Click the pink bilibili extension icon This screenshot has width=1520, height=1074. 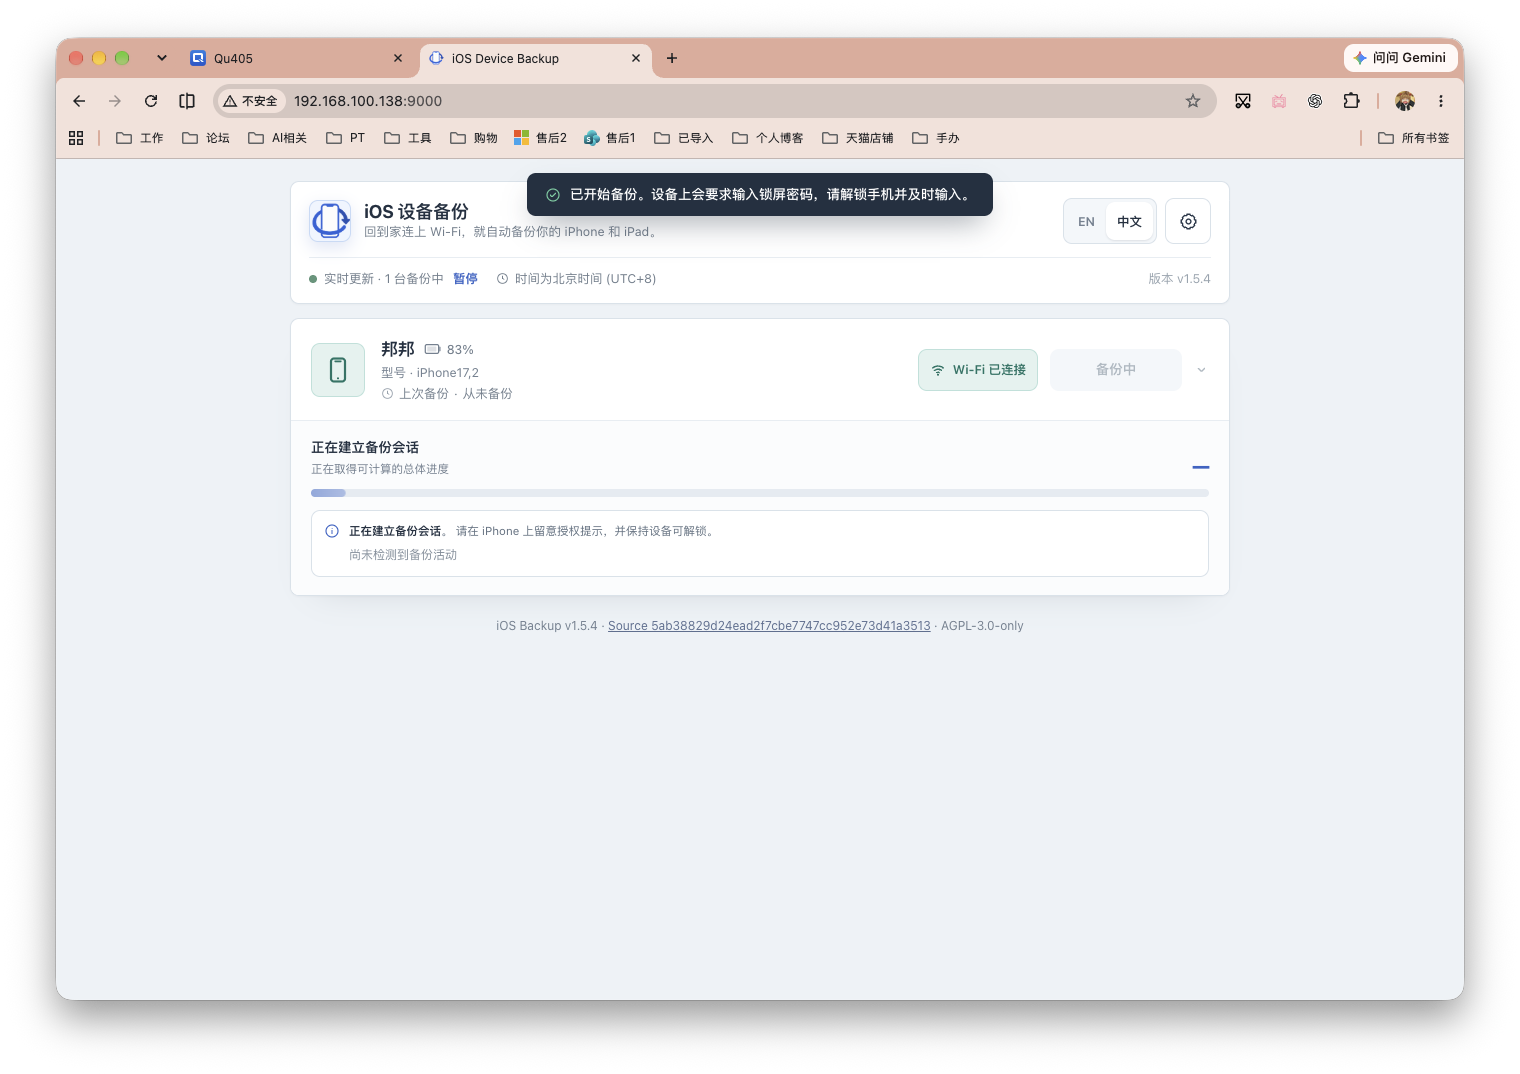(x=1279, y=101)
